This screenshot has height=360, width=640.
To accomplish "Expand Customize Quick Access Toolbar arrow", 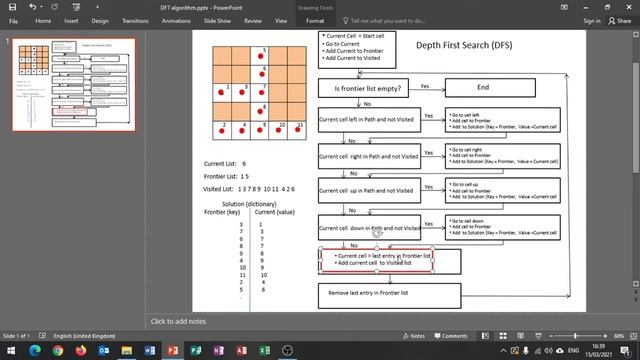I will point(97,7).
